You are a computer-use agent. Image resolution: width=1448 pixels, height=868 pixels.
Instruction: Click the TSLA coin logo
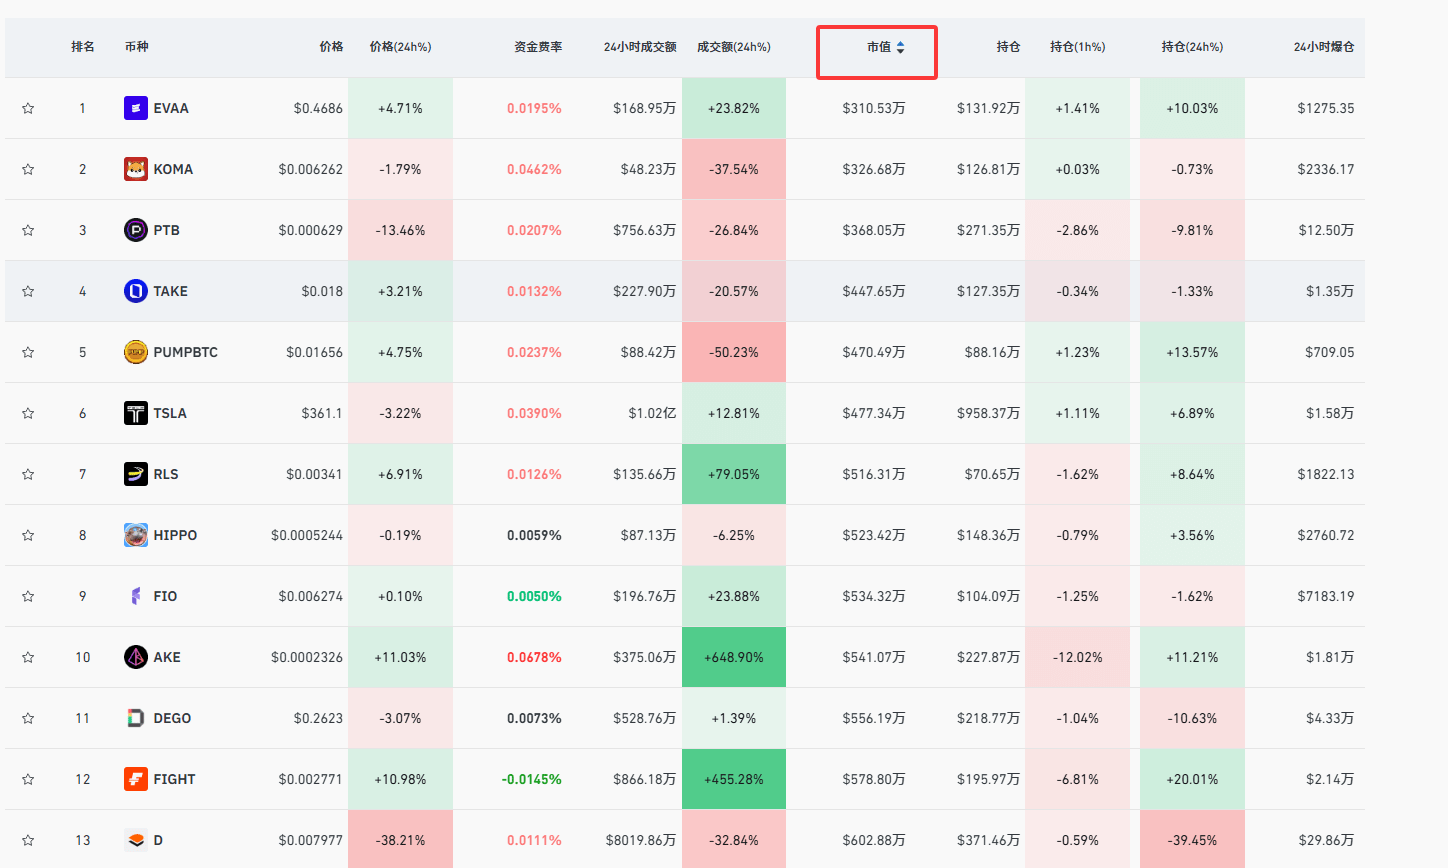(x=136, y=413)
